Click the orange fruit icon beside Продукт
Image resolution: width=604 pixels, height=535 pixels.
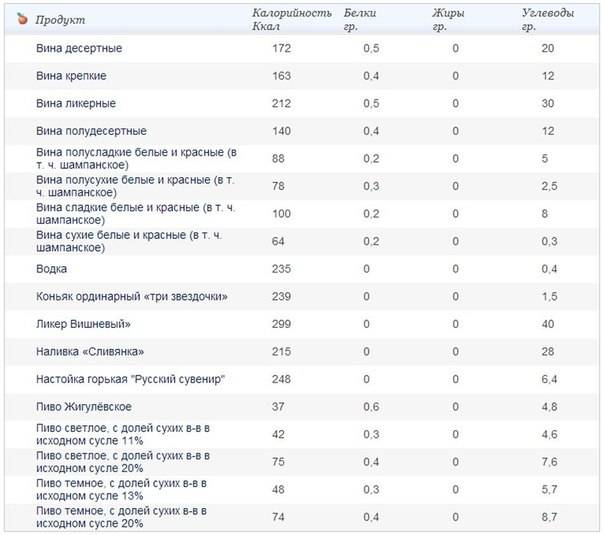[20, 19]
